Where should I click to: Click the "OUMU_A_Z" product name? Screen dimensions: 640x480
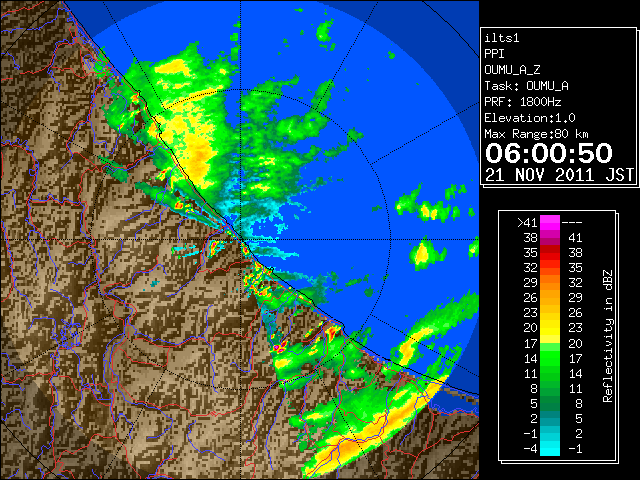click(512, 70)
